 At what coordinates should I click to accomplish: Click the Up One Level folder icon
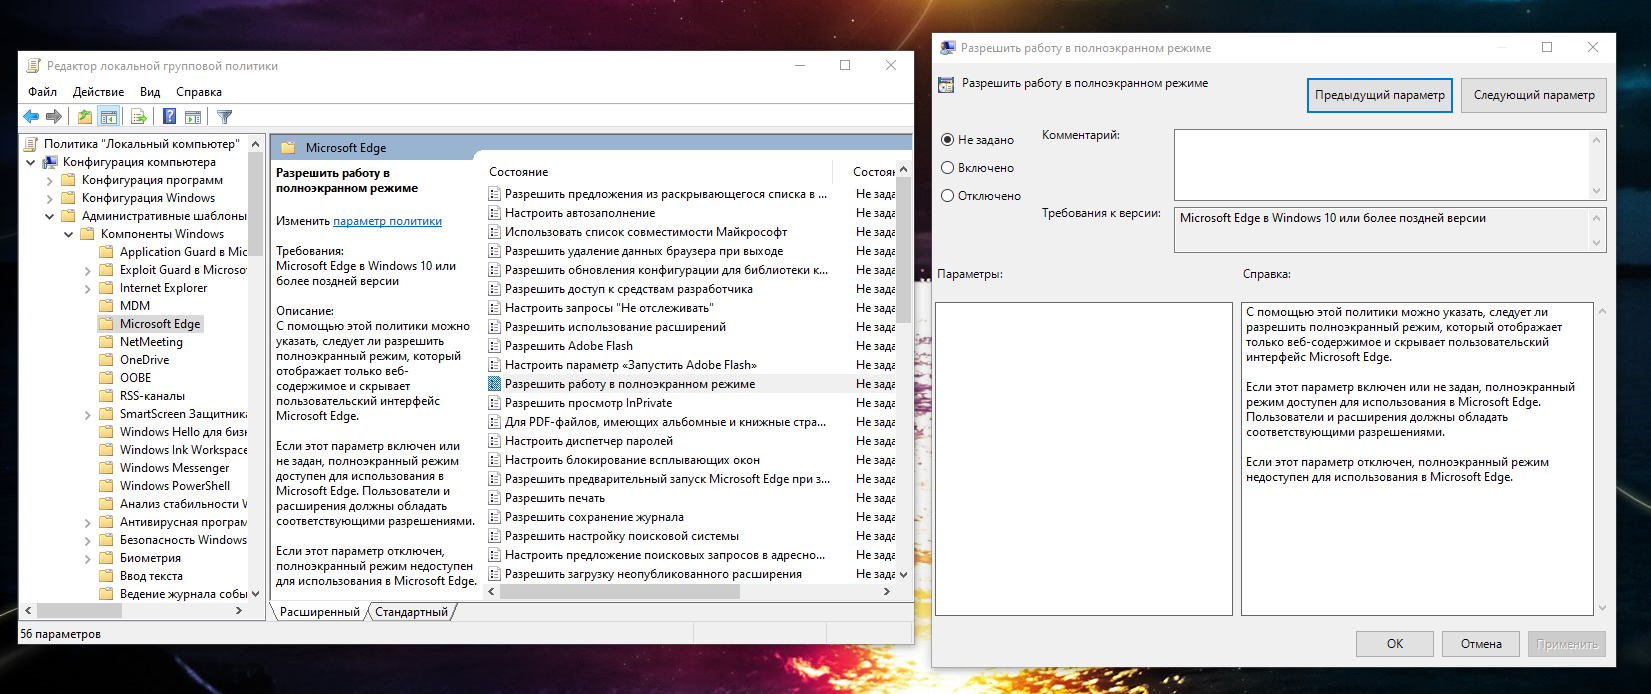[x=85, y=117]
